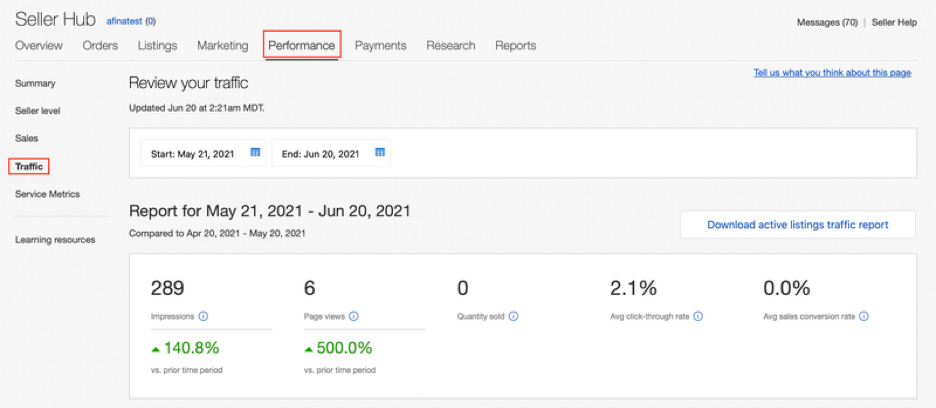Click the 500.0% page views change

(x=338, y=348)
